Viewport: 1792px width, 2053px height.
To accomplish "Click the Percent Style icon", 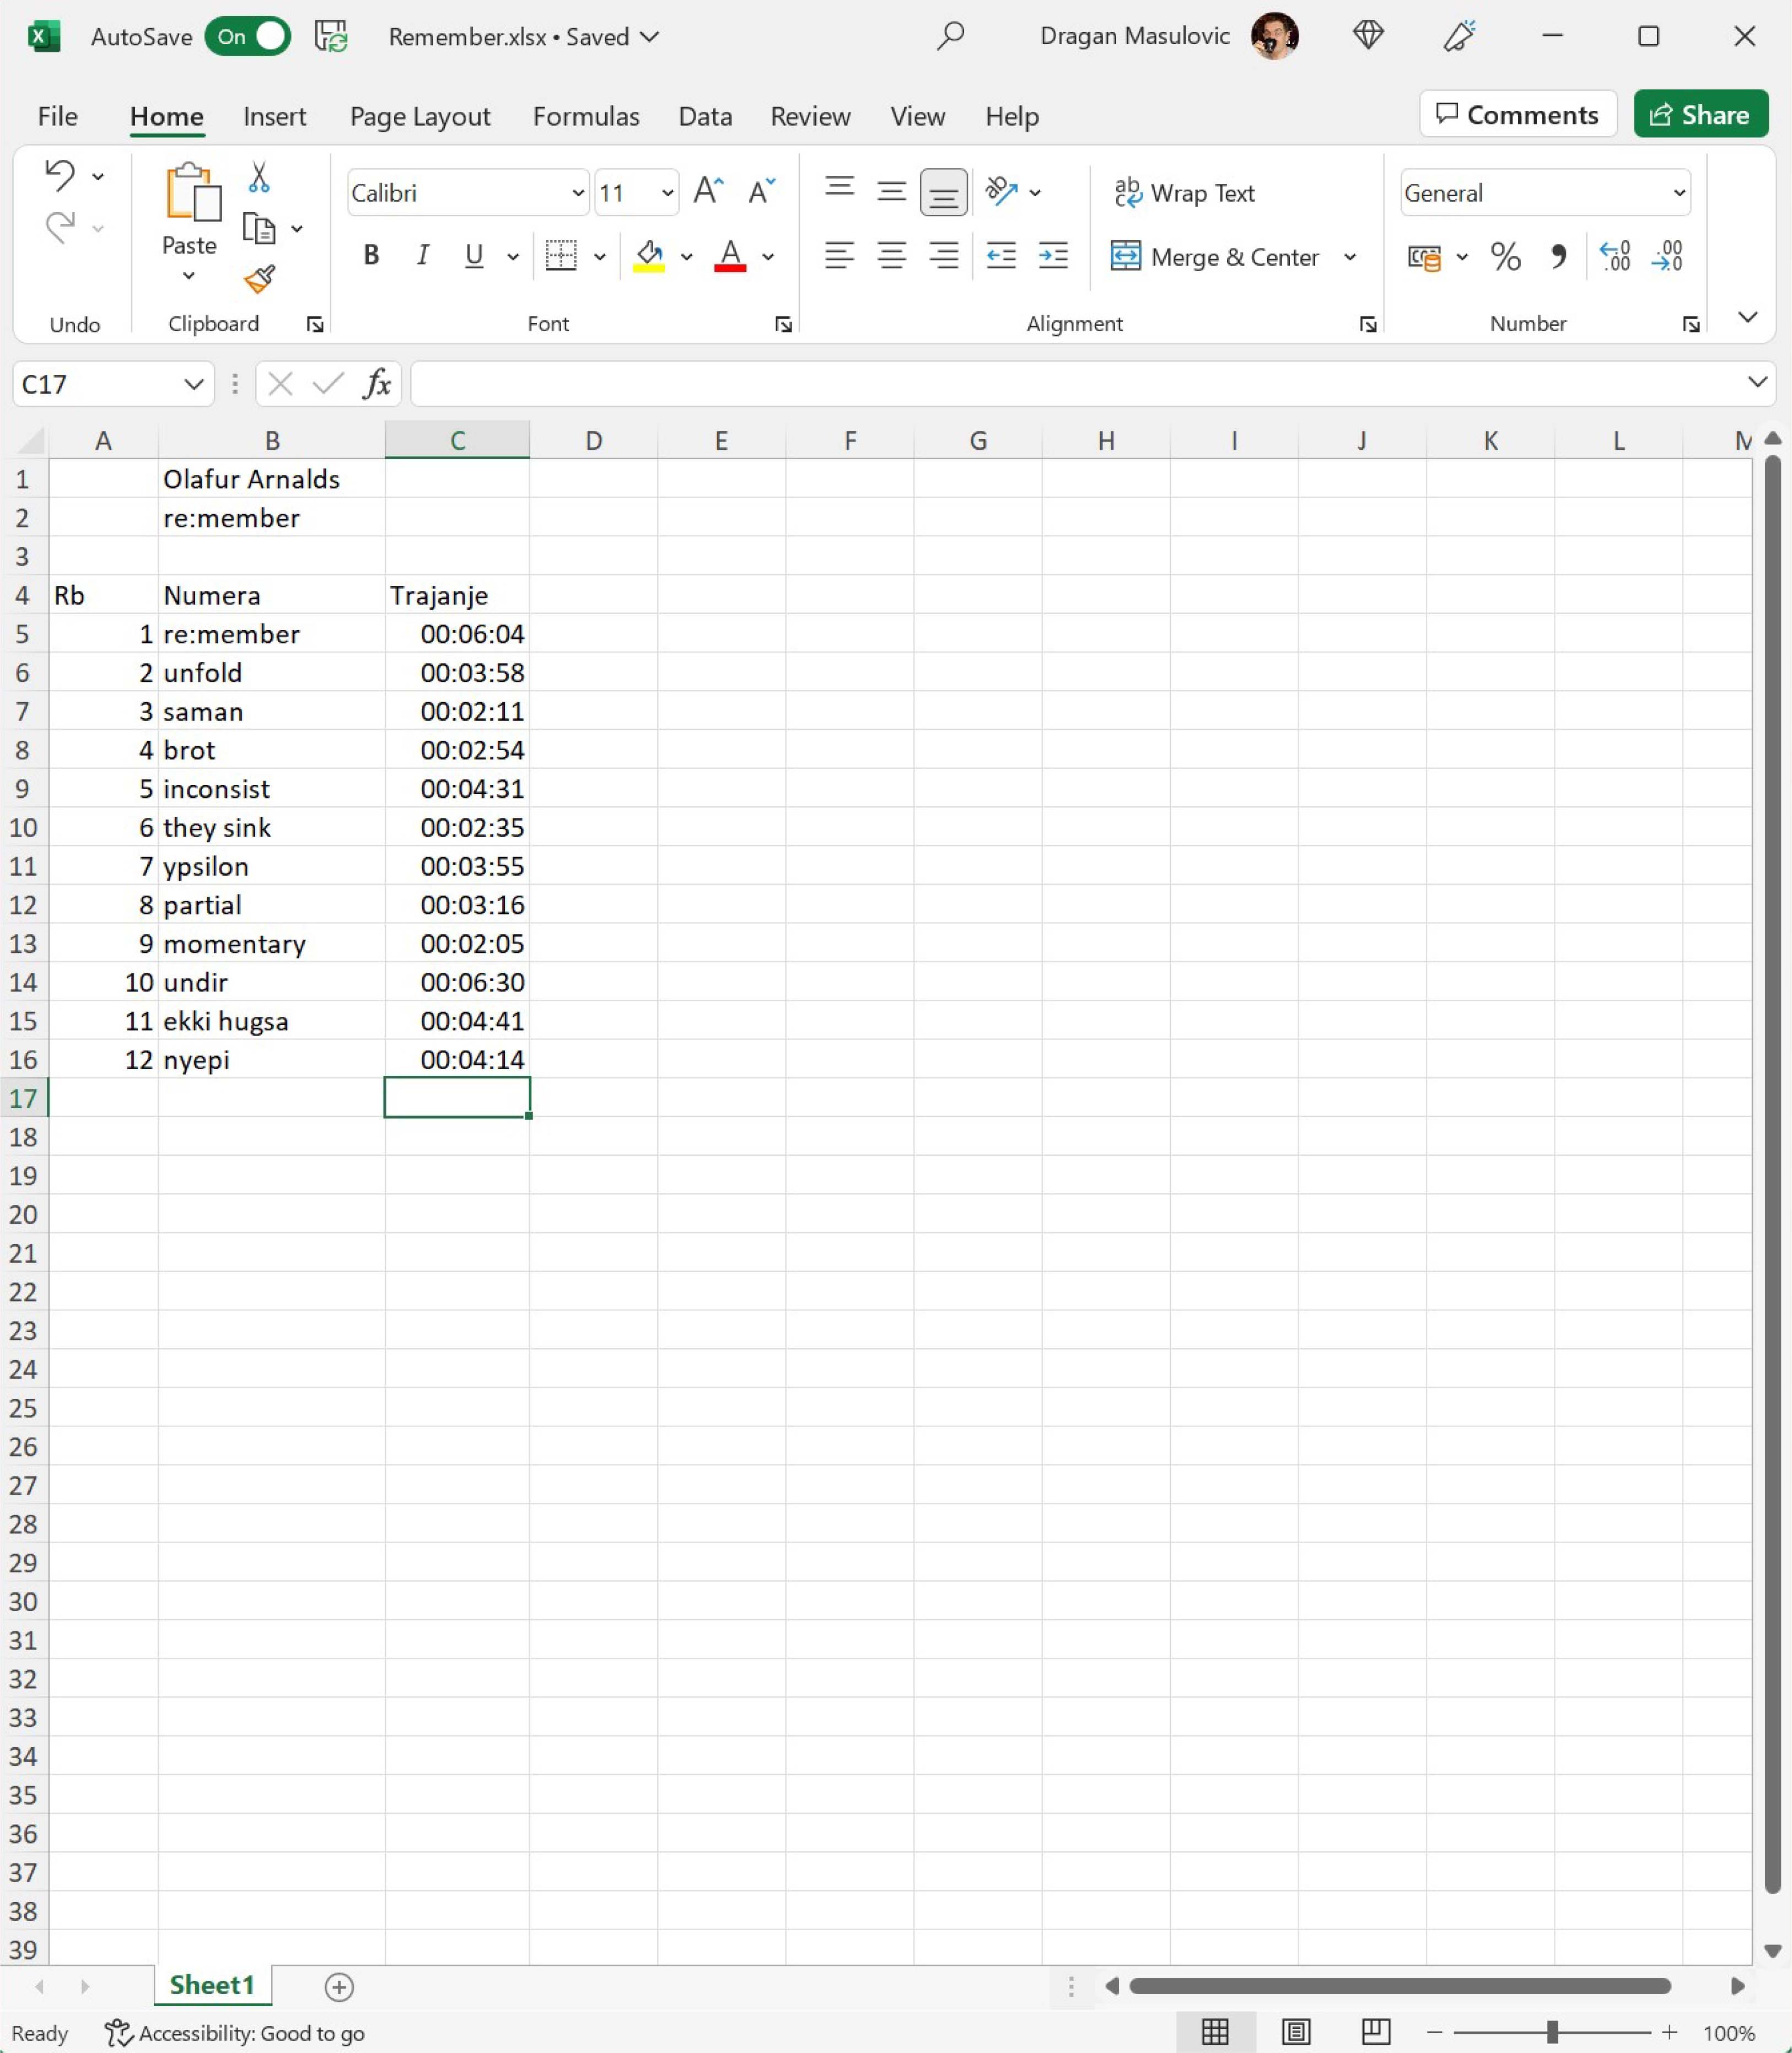I will pos(1505,257).
